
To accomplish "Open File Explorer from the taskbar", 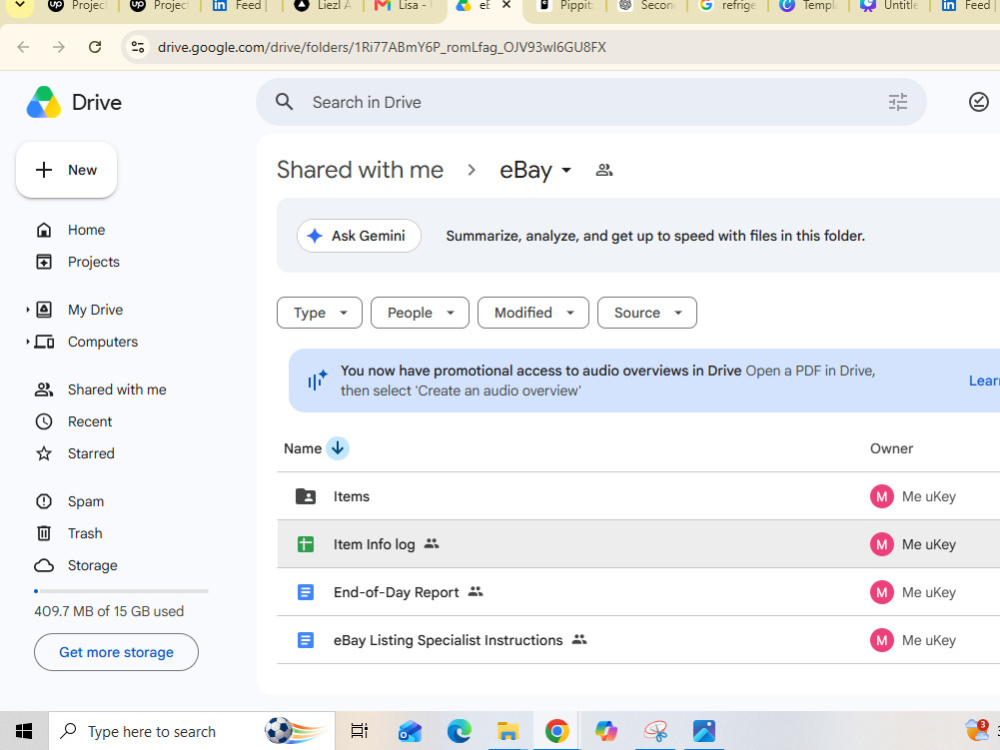I will point(508,731).
